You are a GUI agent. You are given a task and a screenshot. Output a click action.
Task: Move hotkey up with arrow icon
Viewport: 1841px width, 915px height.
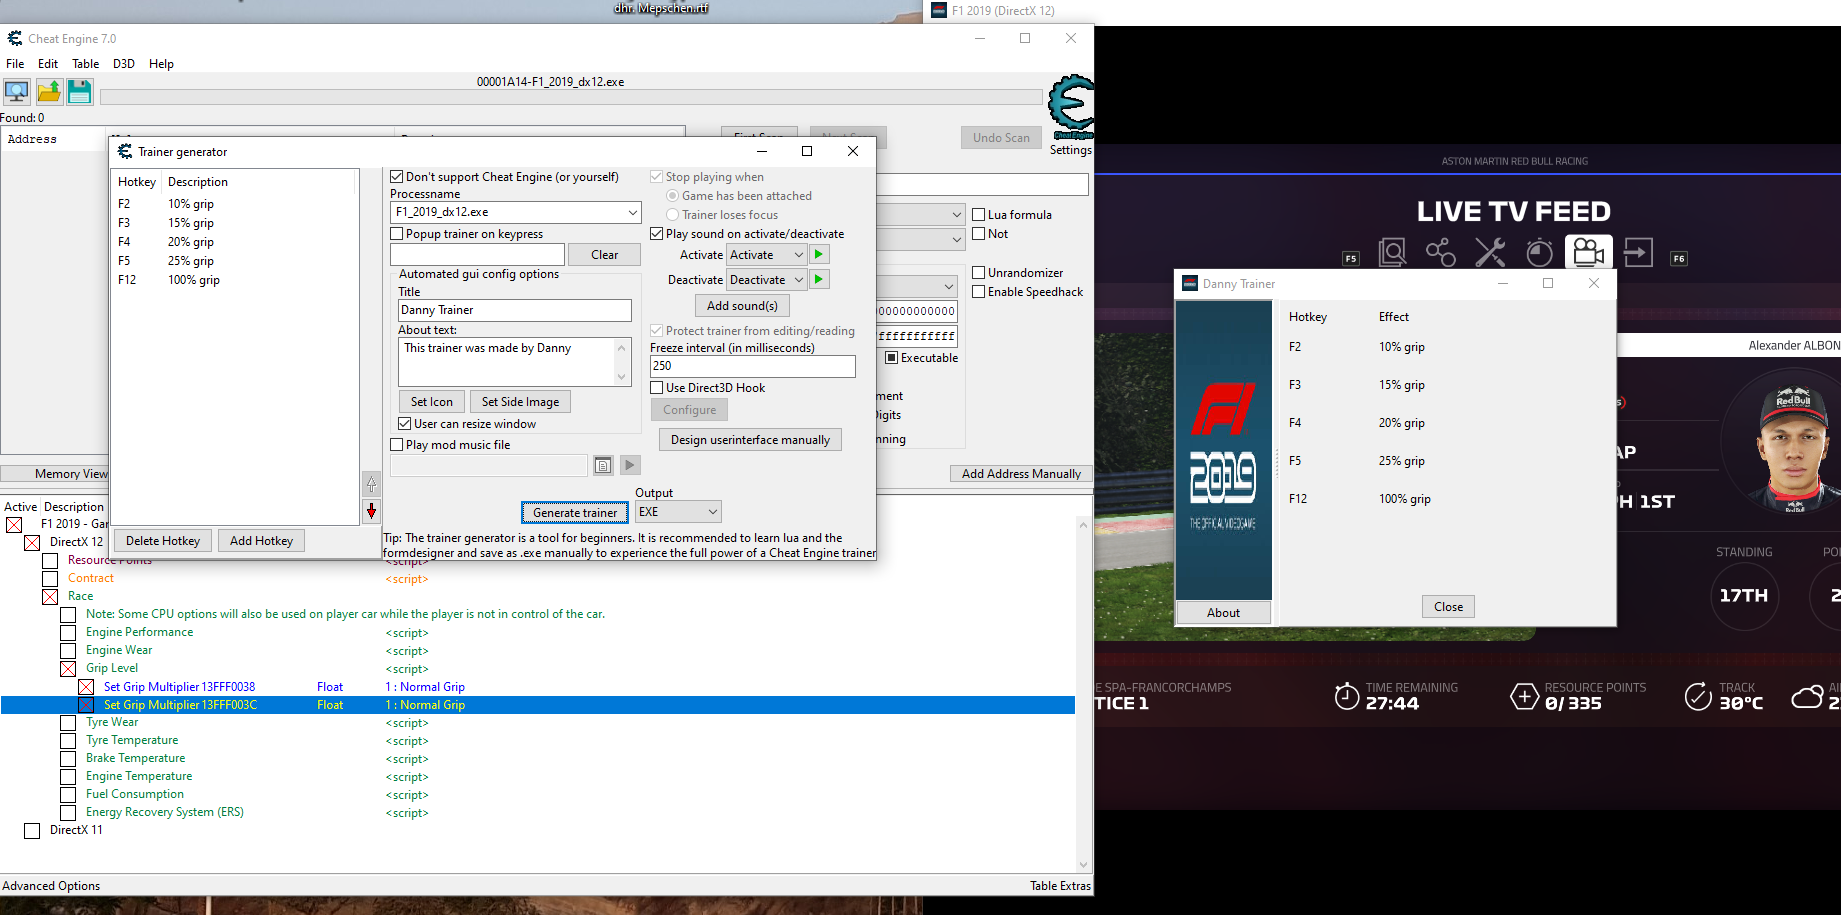[371, 484]
